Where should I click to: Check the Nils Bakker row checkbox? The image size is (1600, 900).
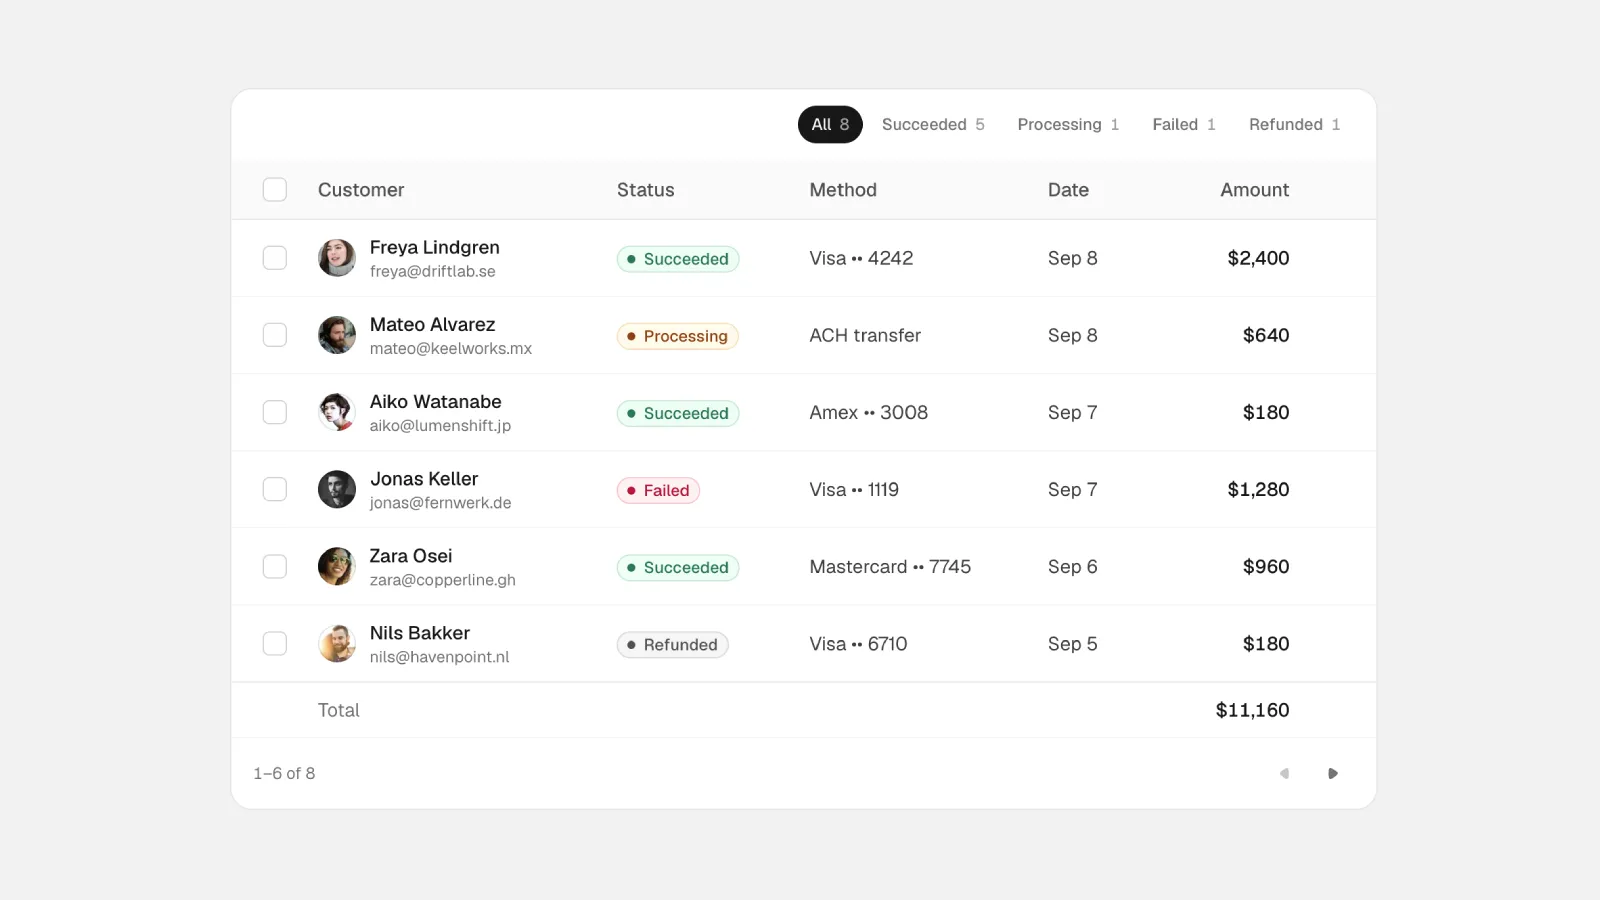pyautogui.click(x=275, y=644)
